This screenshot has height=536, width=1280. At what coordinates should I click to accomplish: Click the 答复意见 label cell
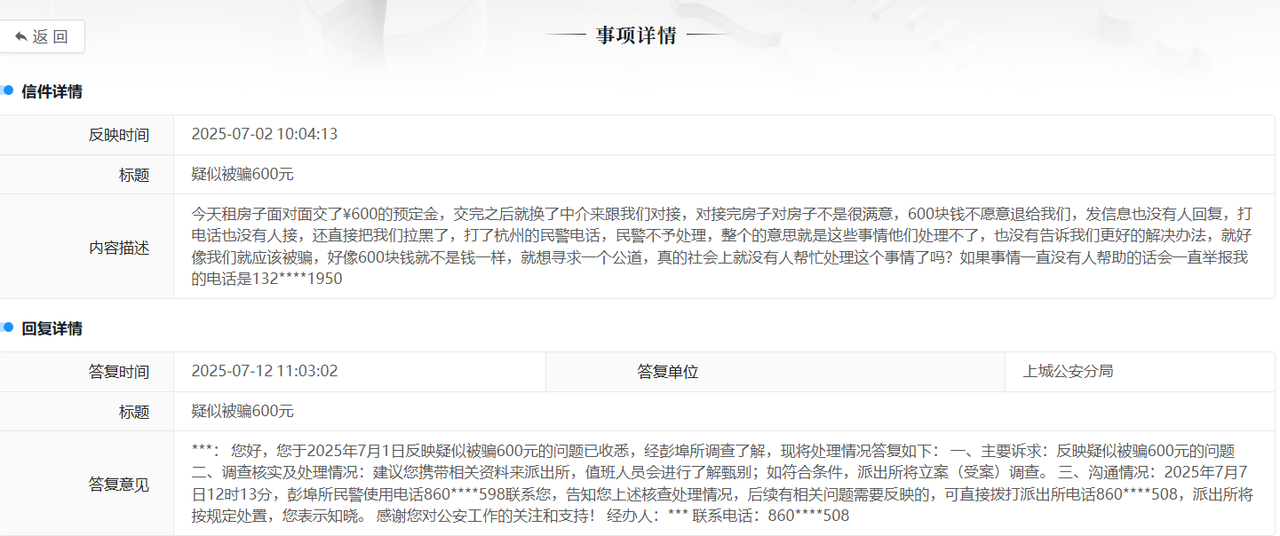click(x=119, y=485)
